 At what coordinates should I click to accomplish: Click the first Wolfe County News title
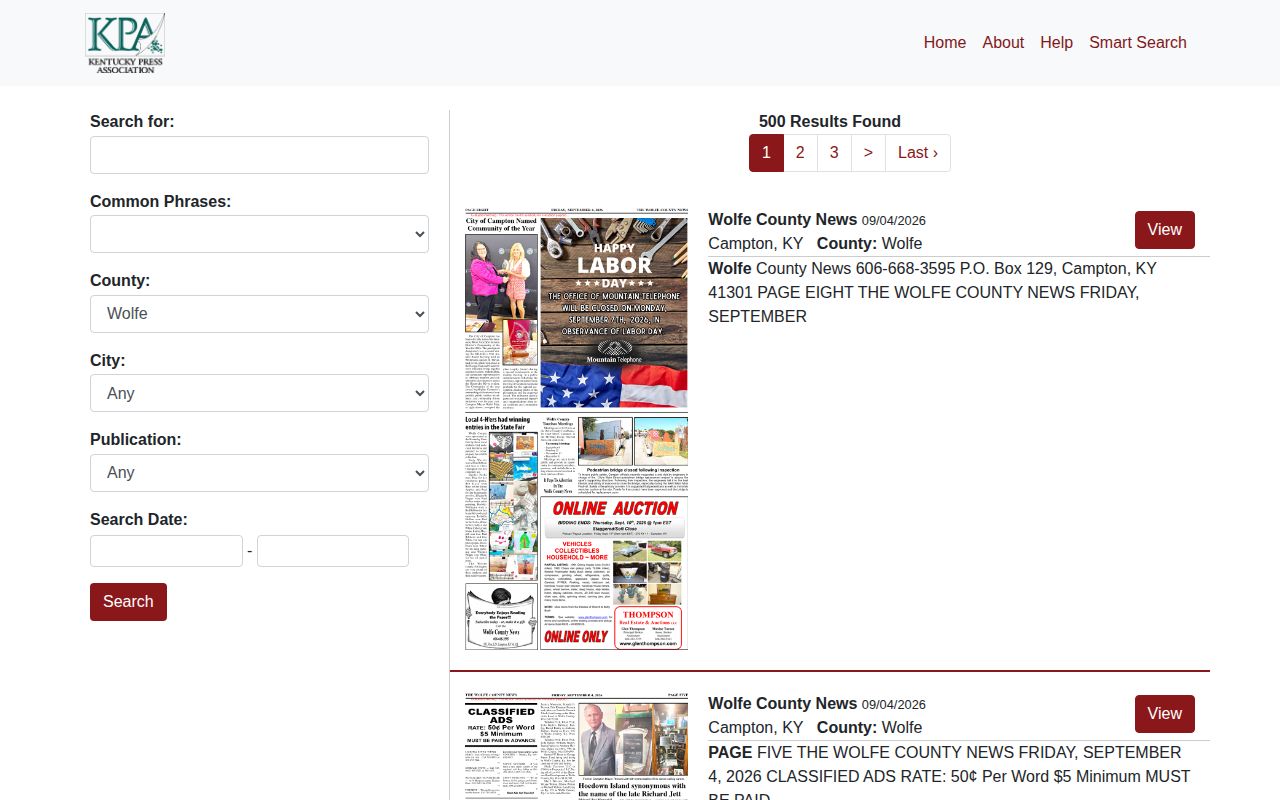point(783,220)
